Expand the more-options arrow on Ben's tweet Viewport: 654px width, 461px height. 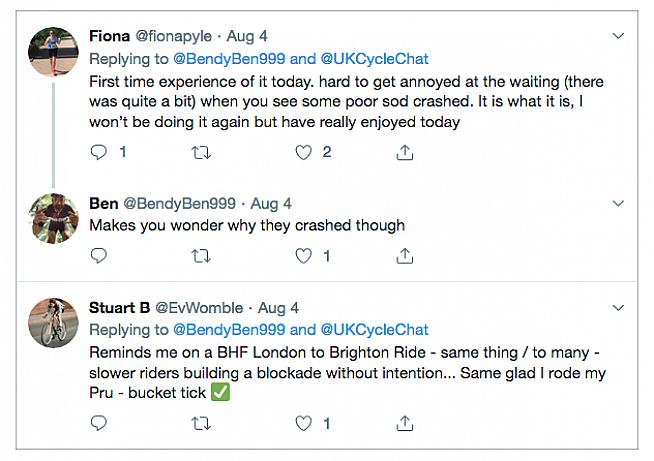coord(617,203)
